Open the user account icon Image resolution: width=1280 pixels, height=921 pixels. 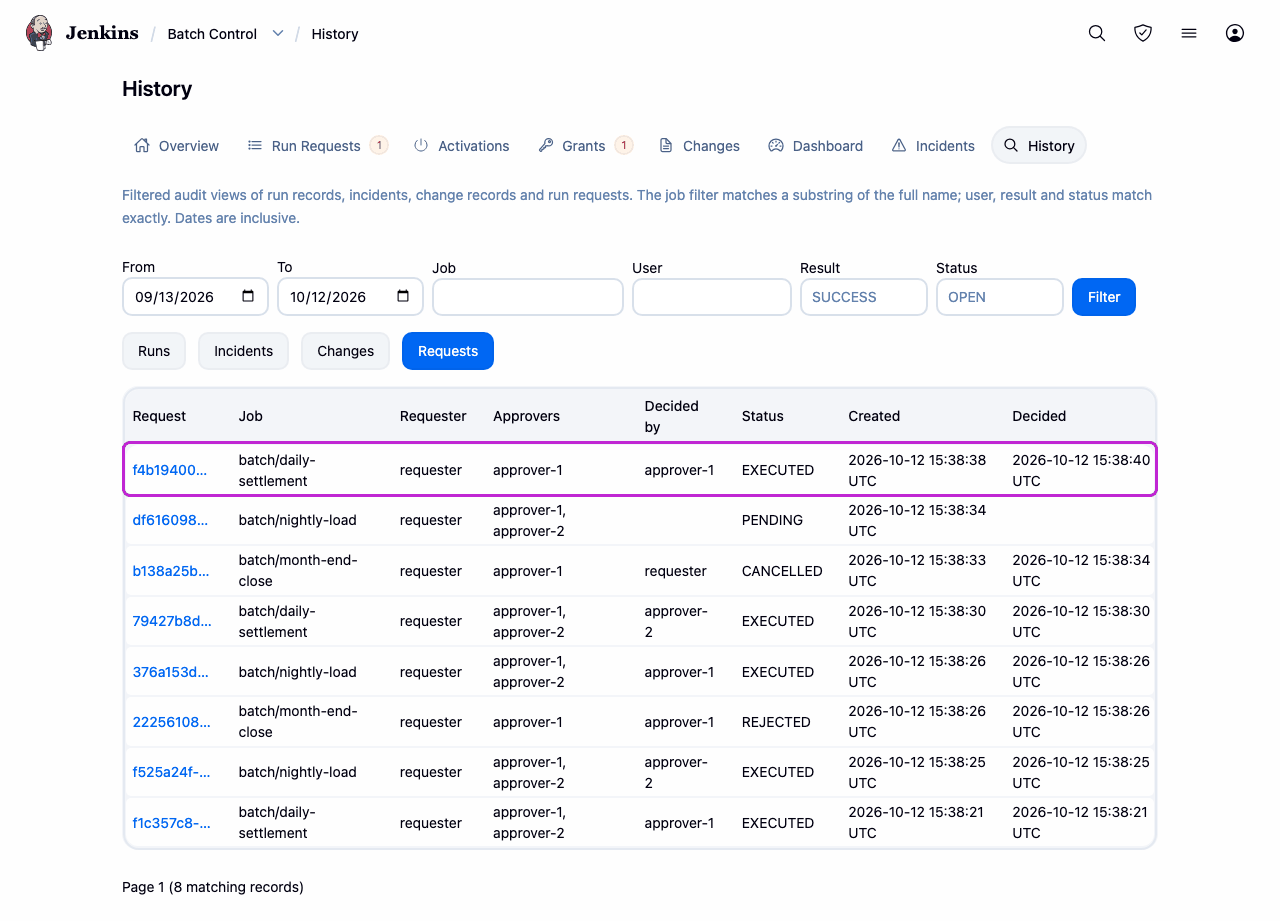pos(1235,33)
